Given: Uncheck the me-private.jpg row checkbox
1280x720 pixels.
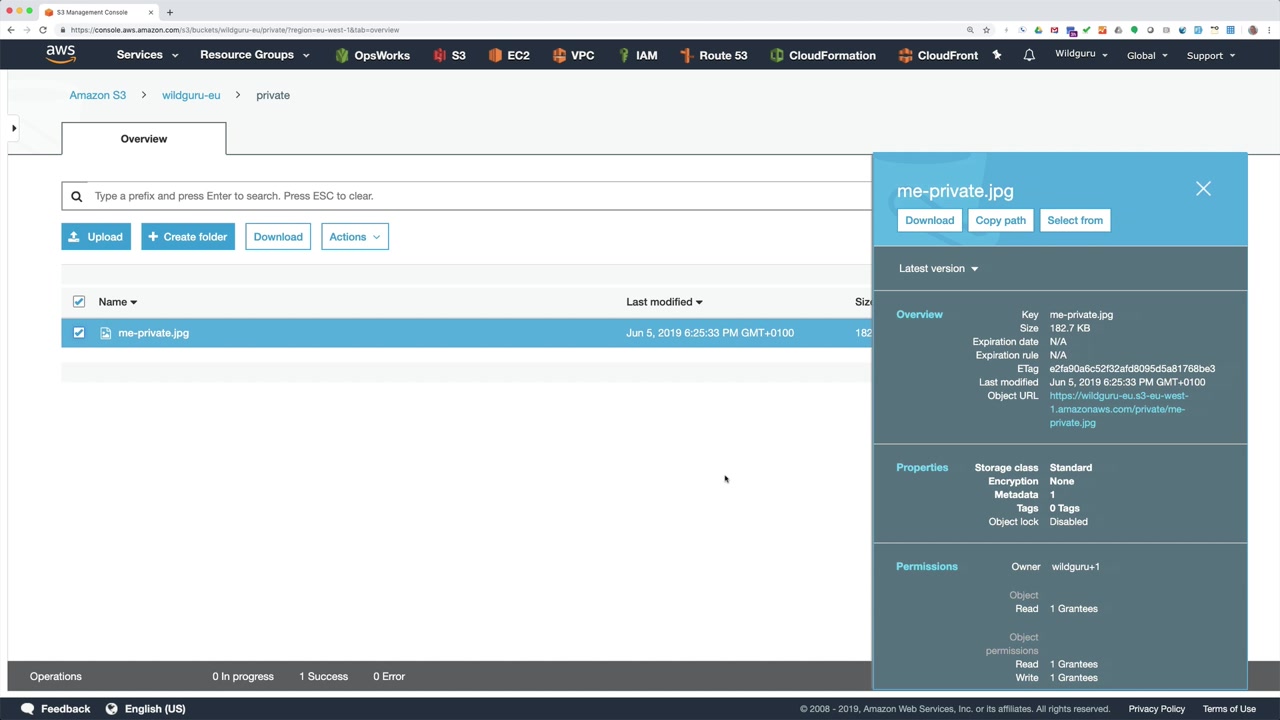Looking at the screenshot, I should (x=79, y=333).
